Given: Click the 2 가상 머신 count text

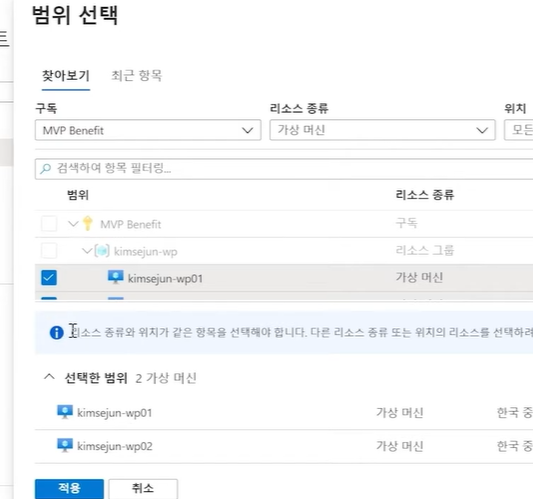Looking at the screenshot, I should tap(166, 378).
